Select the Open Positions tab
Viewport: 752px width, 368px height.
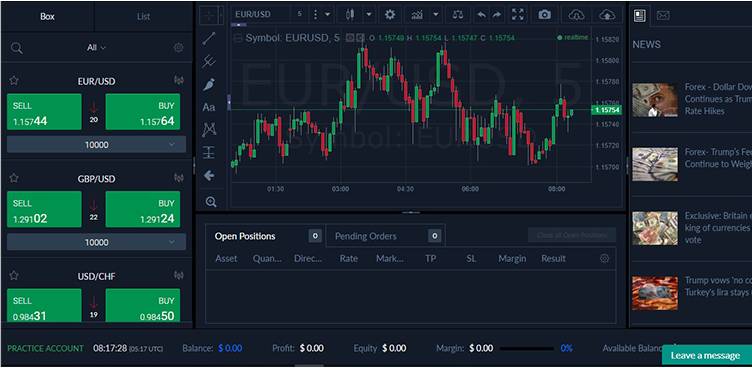pyautogui.click(x=265, y=236)
